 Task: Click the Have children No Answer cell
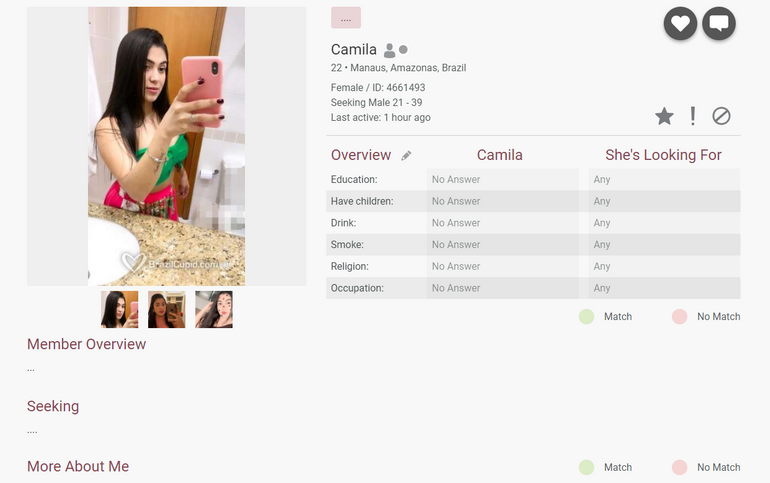[502, 201]
